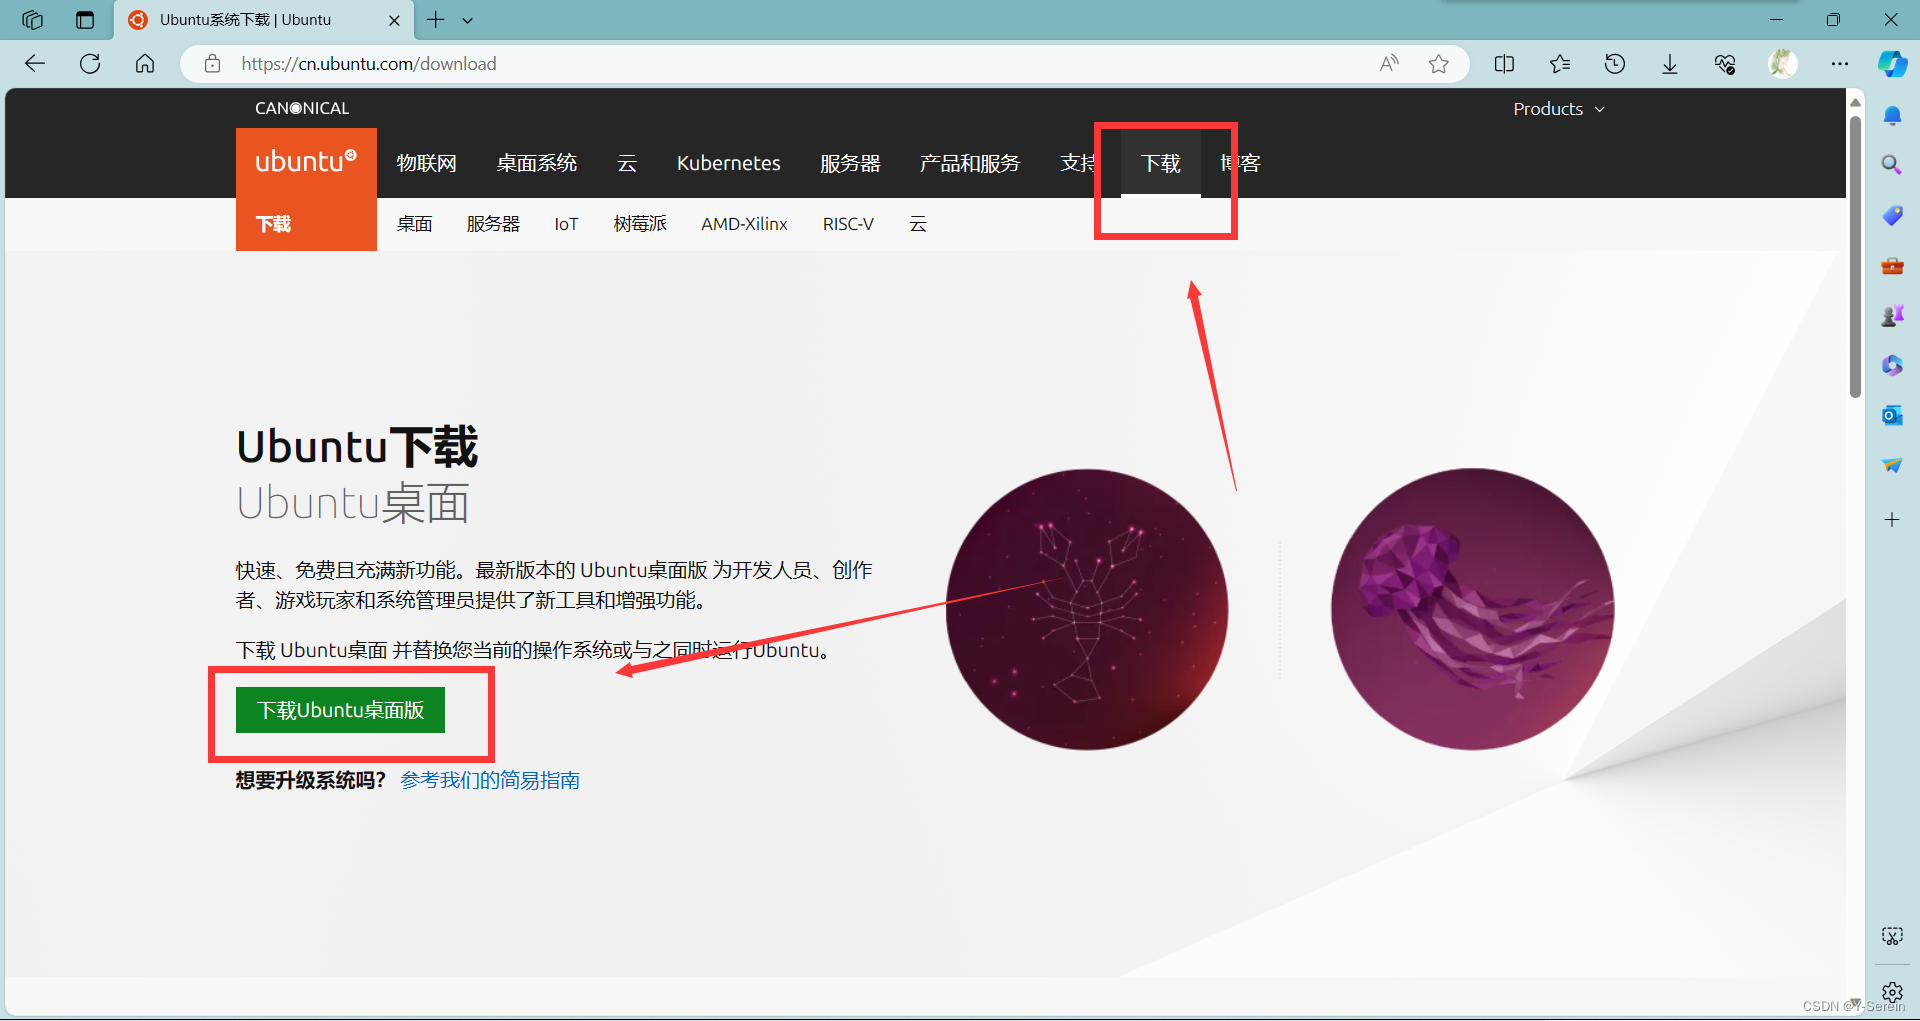This screenshot has height=1021, width=1920.
Task: Open Microsoft 365 in sidebar
Action: coord(1892,366)
